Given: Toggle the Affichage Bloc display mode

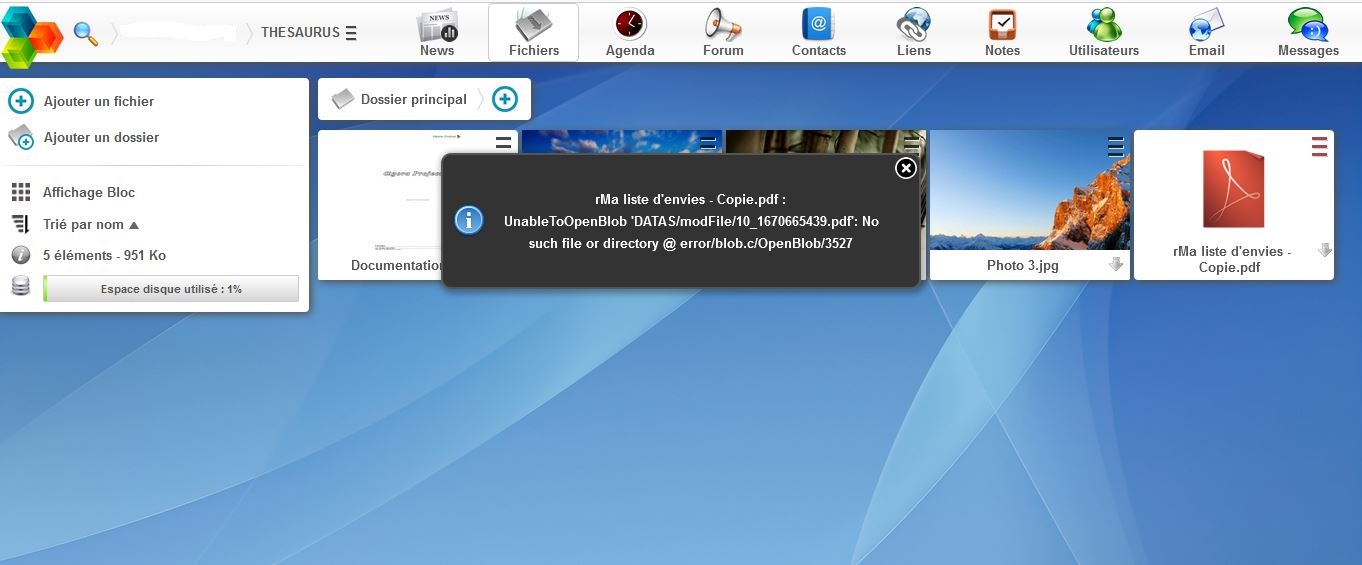Looking at the screenshot, I should click(88, 192).
